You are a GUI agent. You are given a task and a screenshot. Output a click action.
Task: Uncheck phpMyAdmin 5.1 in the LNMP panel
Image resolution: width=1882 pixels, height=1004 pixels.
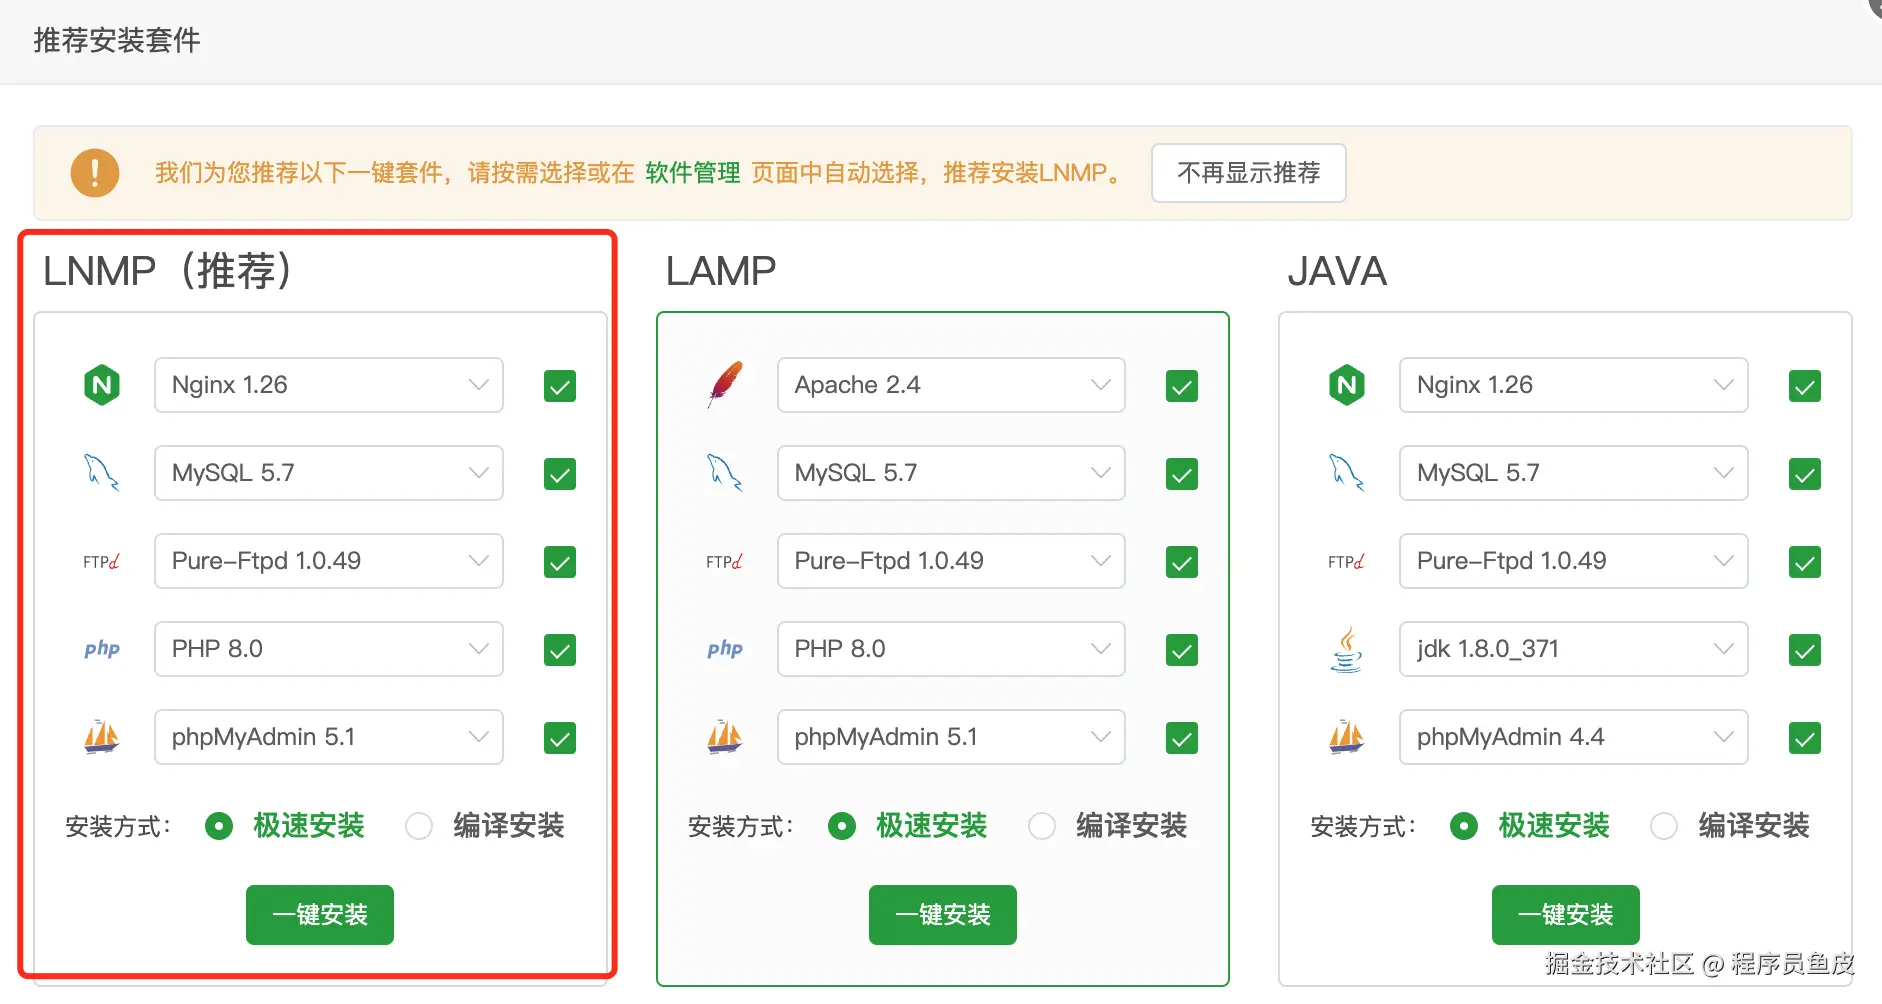coord(560,738)
